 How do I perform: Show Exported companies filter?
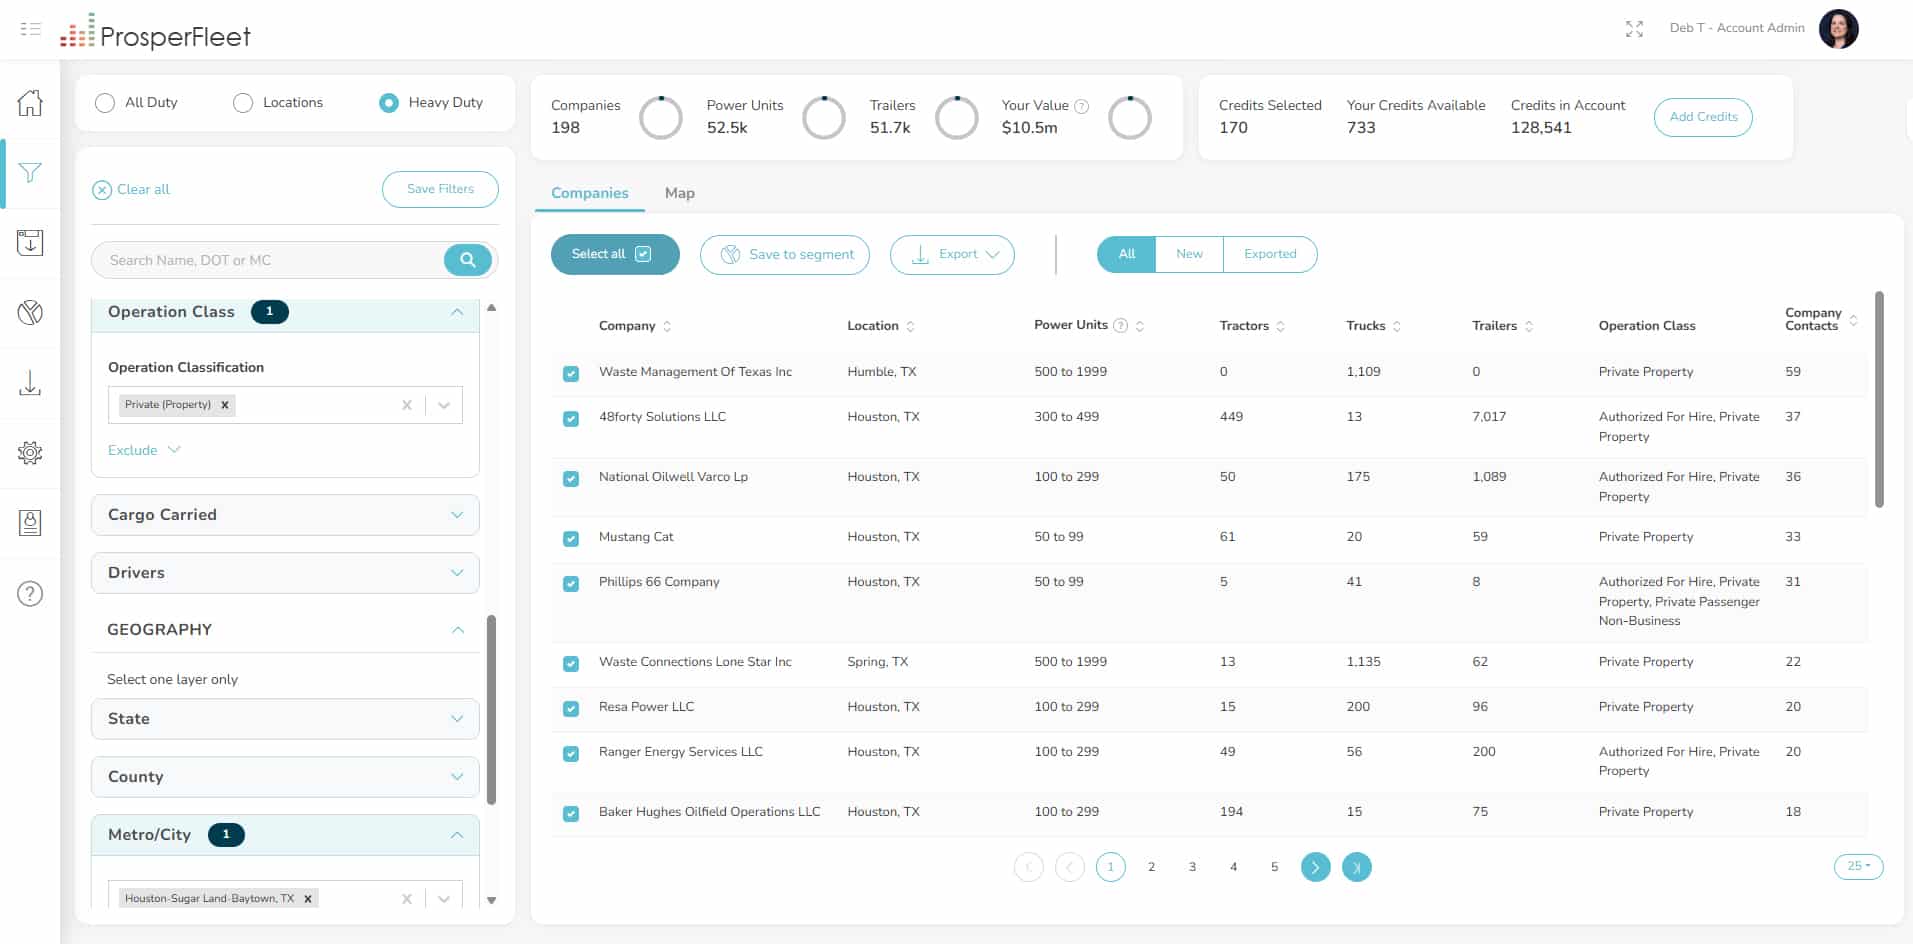pos(1270,254)
